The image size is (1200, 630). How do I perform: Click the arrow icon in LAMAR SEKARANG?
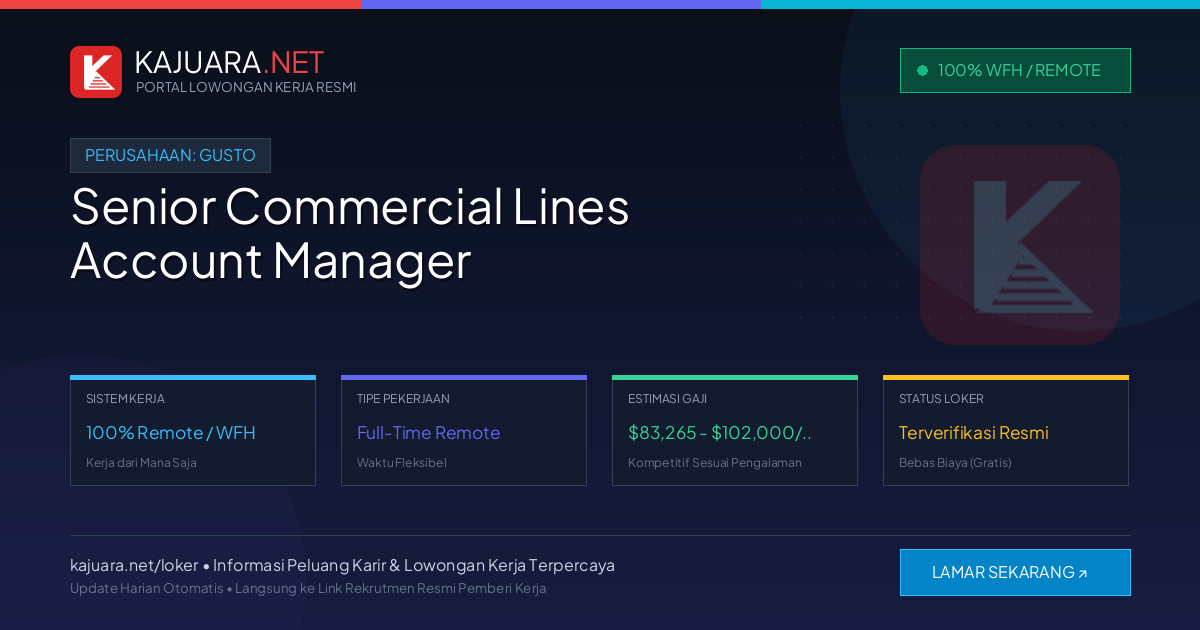[x=1082, y=574]
